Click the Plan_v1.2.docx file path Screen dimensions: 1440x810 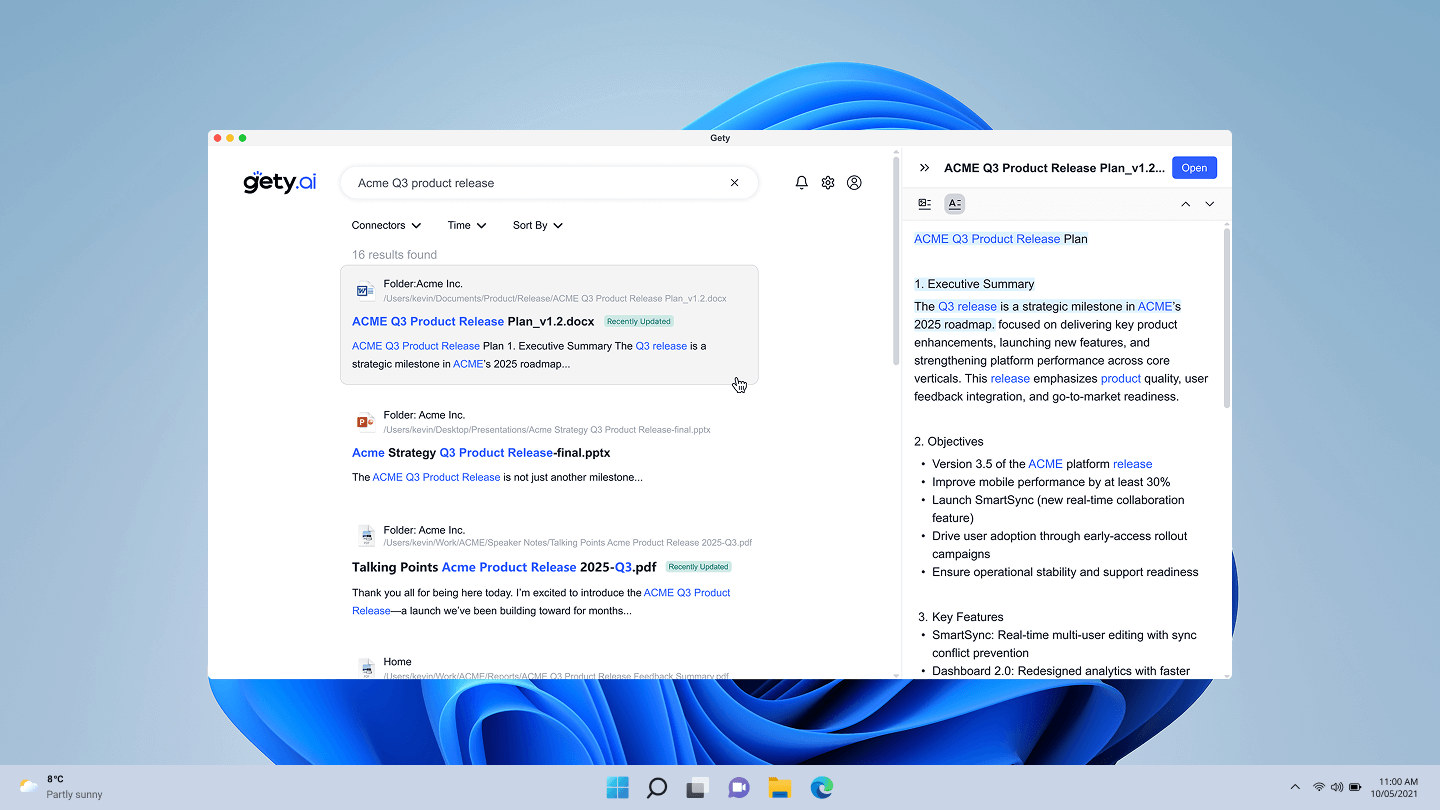555,298
